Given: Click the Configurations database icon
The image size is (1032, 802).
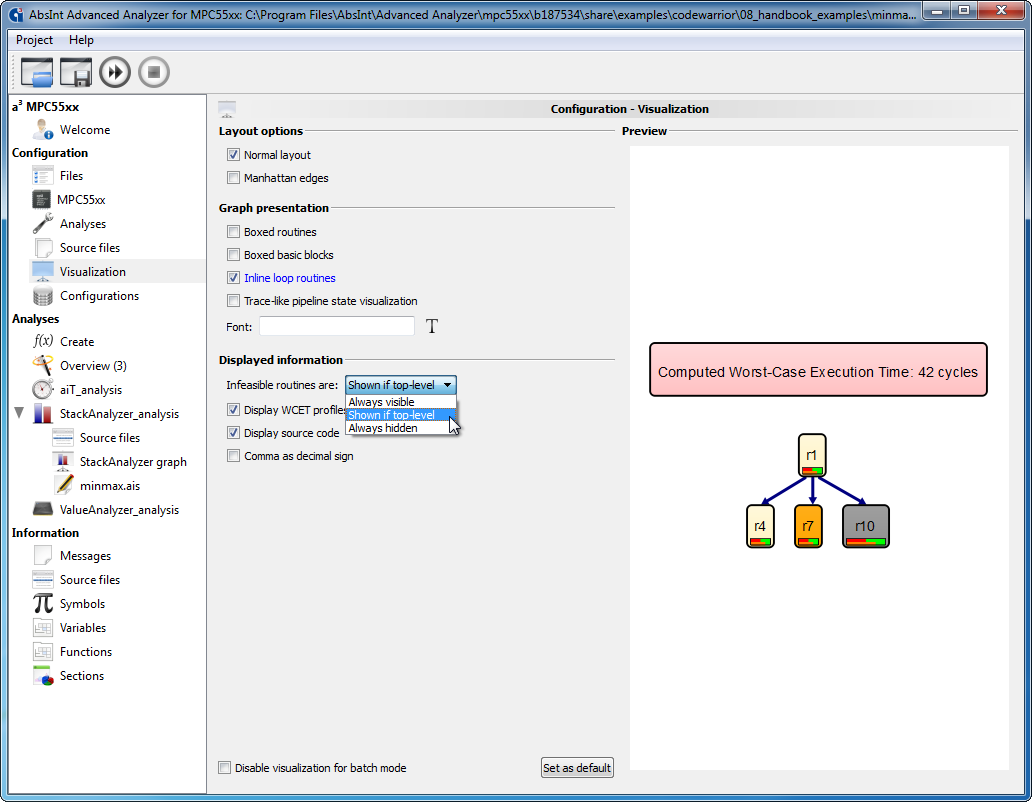Looking at the screenshot, I should pos(43,296).
